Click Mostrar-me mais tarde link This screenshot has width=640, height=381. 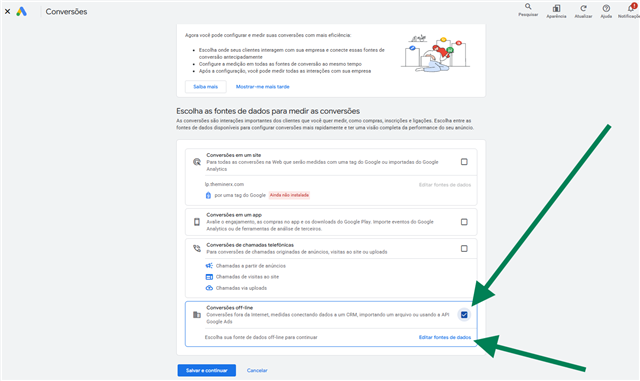(x=262, y=87)
